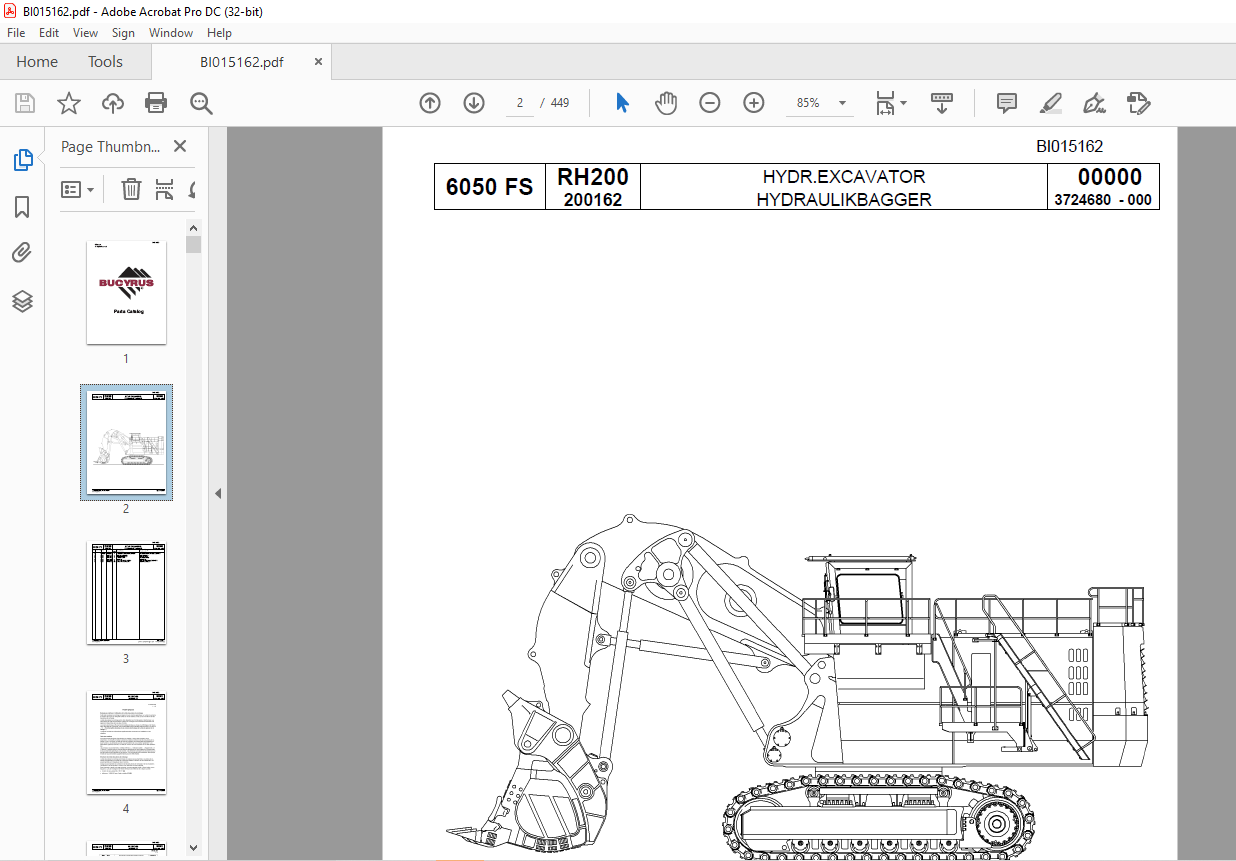Add a sticky note comment

[1007, 103]
